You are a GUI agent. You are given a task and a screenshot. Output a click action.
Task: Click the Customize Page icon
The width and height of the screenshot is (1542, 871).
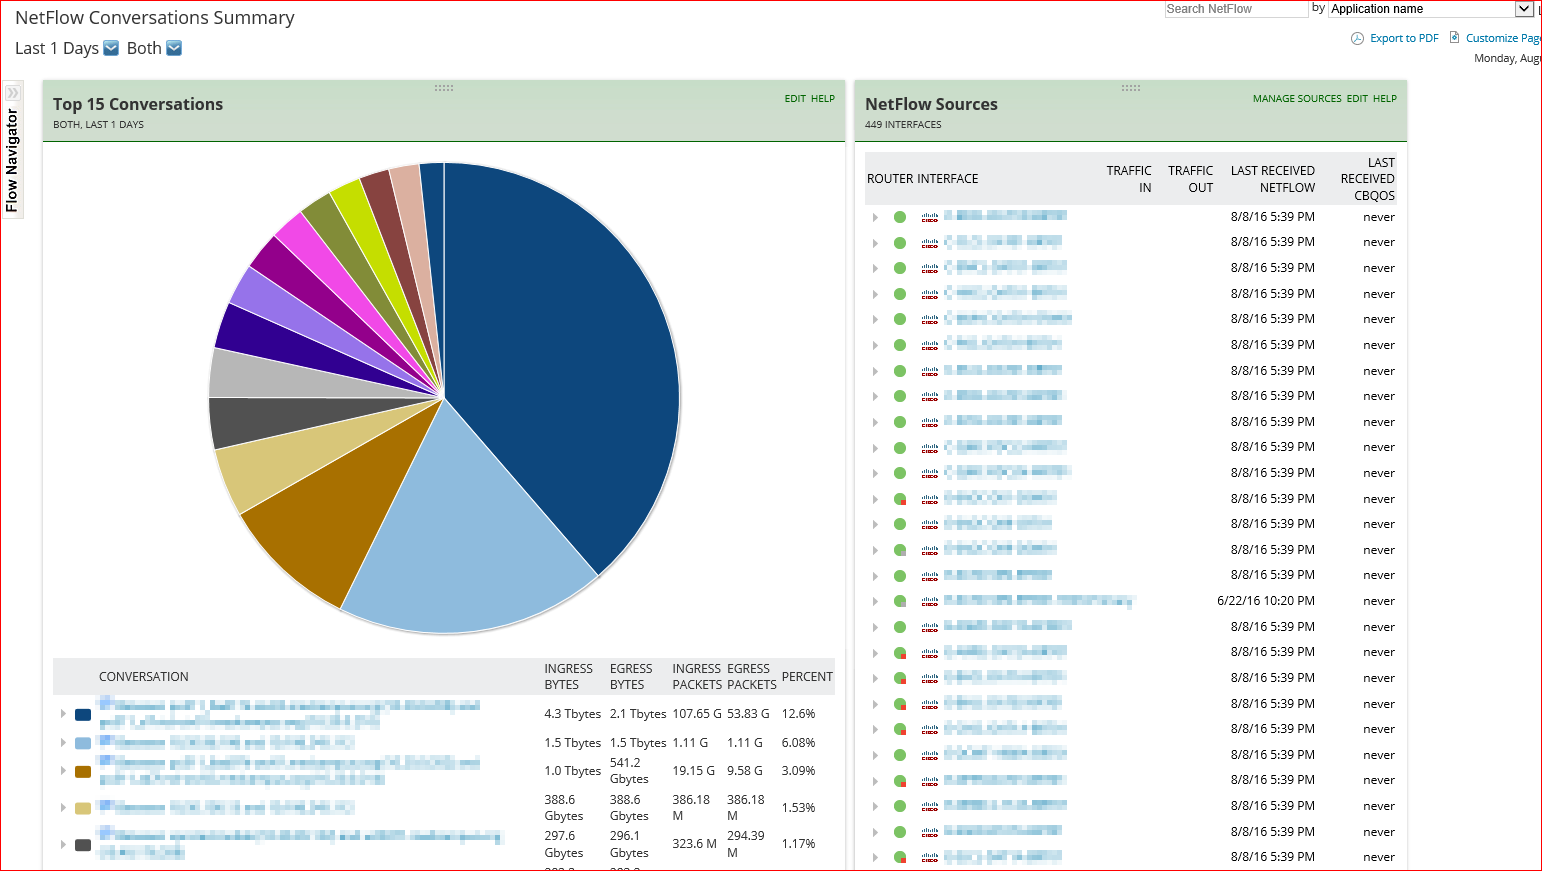click(1455, 38)
